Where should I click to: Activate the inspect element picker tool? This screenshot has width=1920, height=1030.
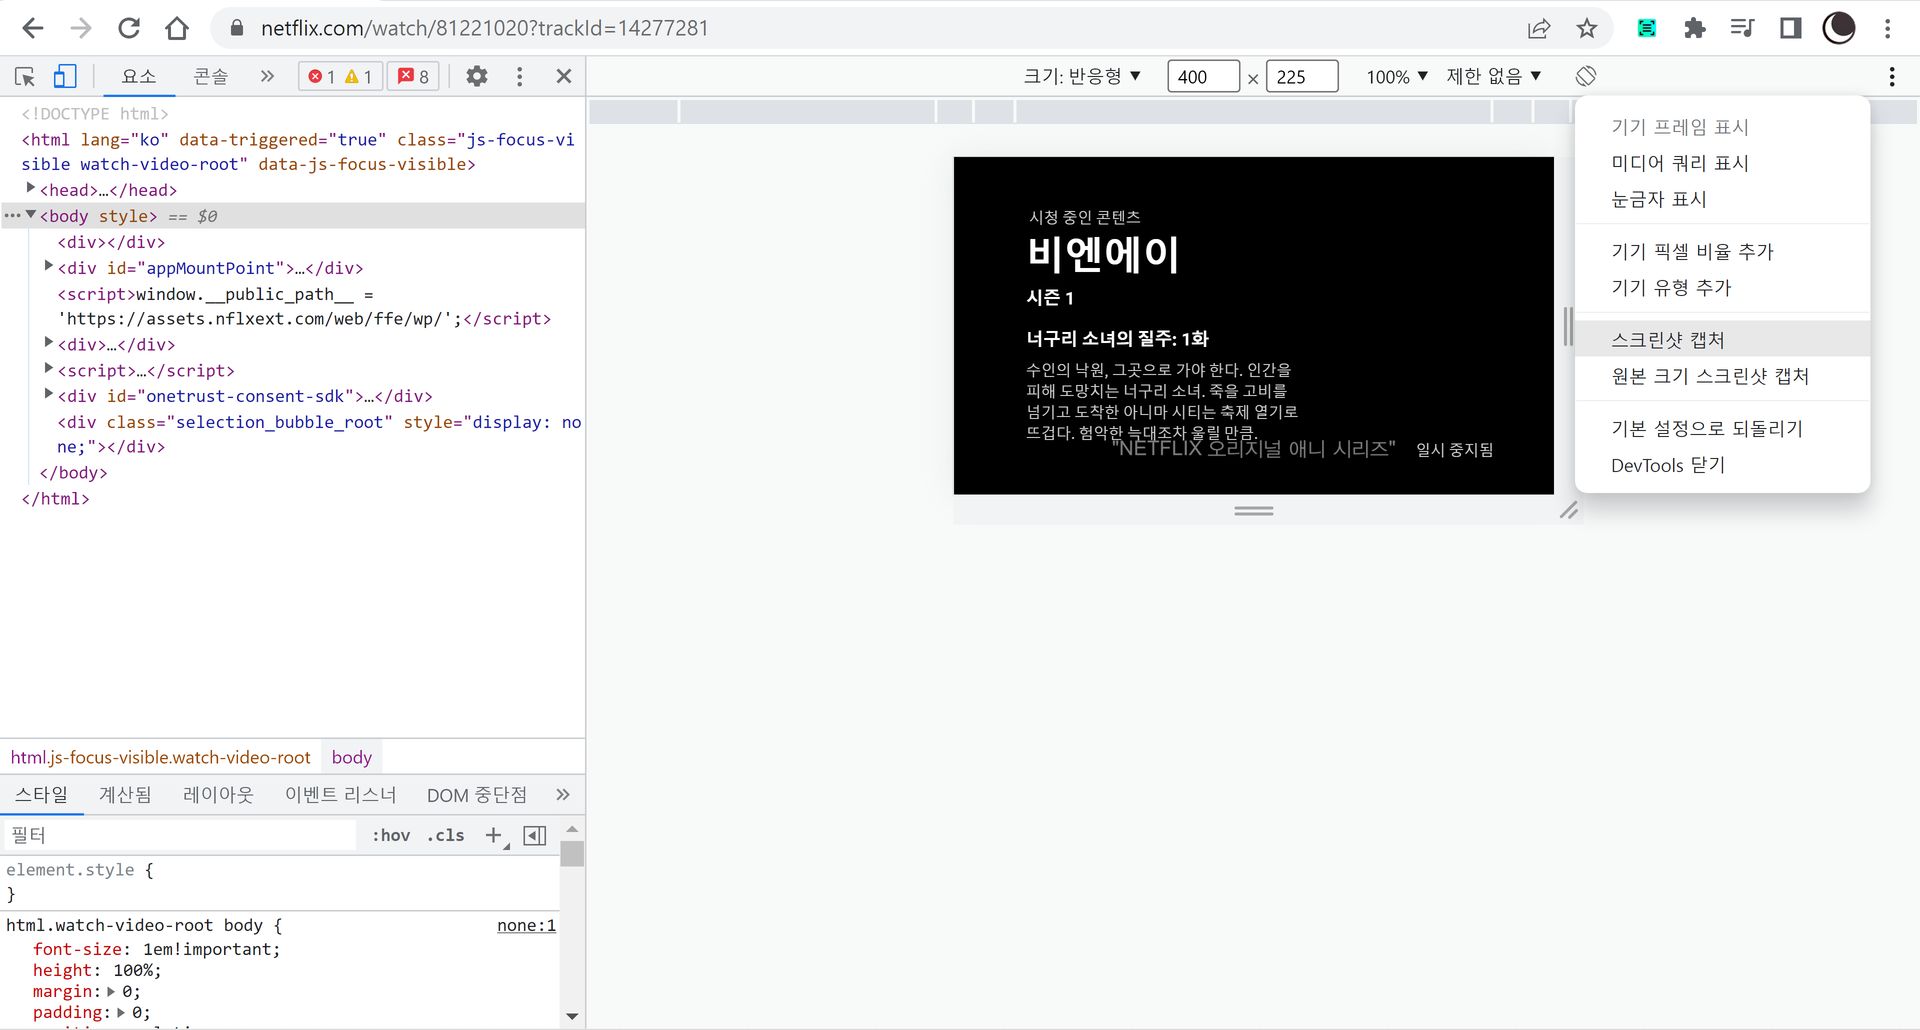(25, 76)
